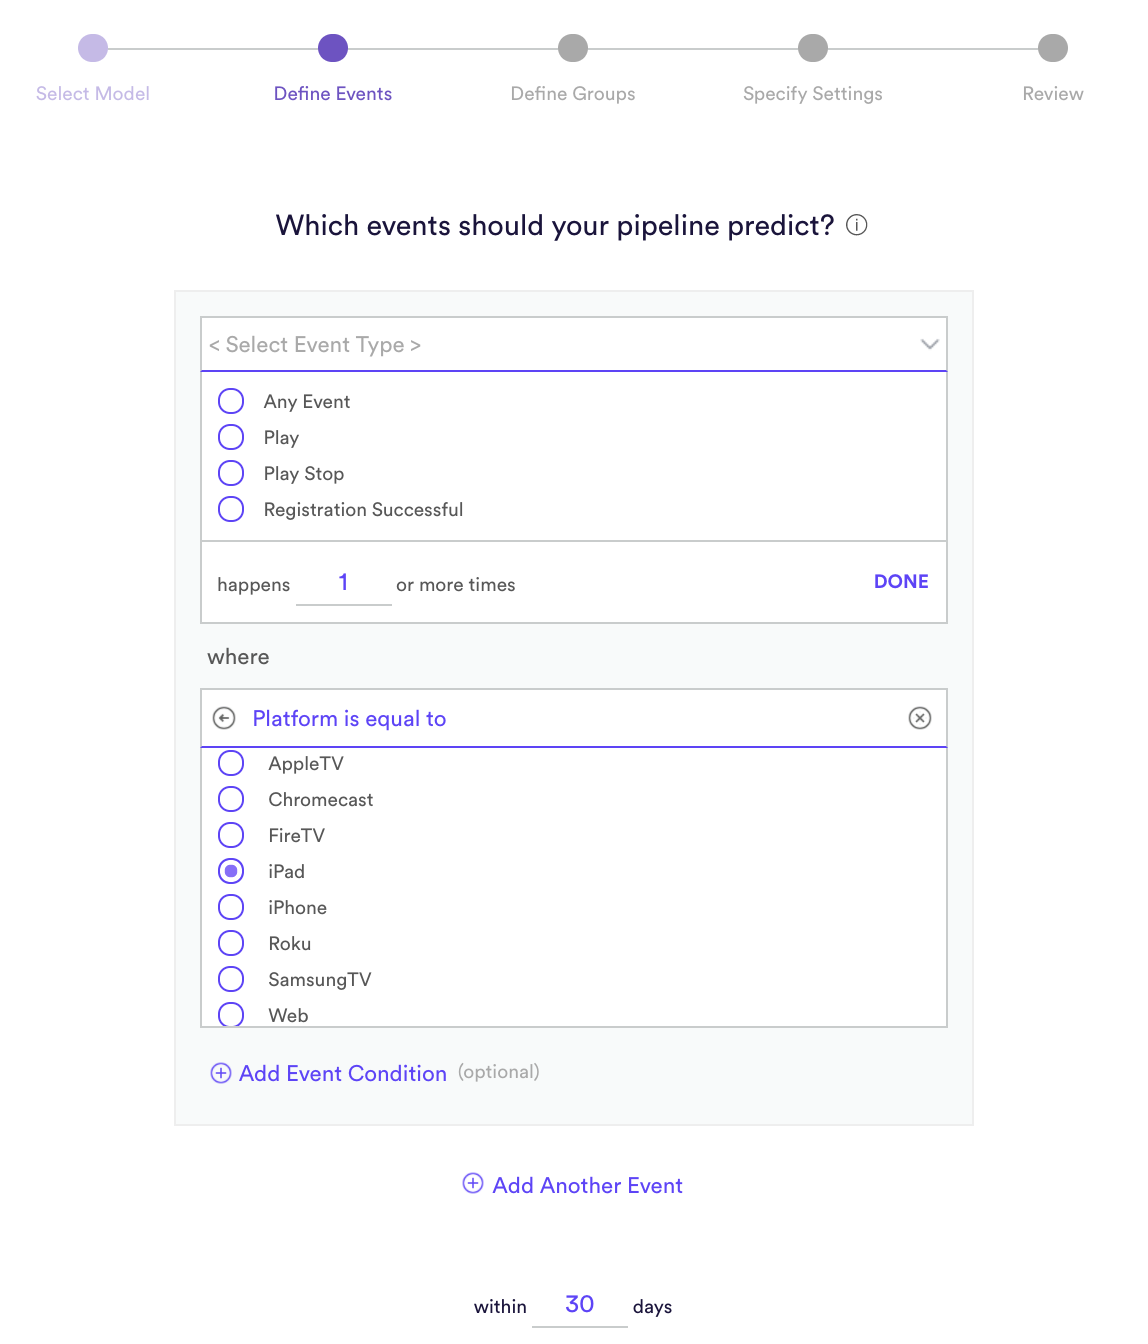Click the Review step circle
Screen dimensions: 1148x1344
coord(1053,48)
